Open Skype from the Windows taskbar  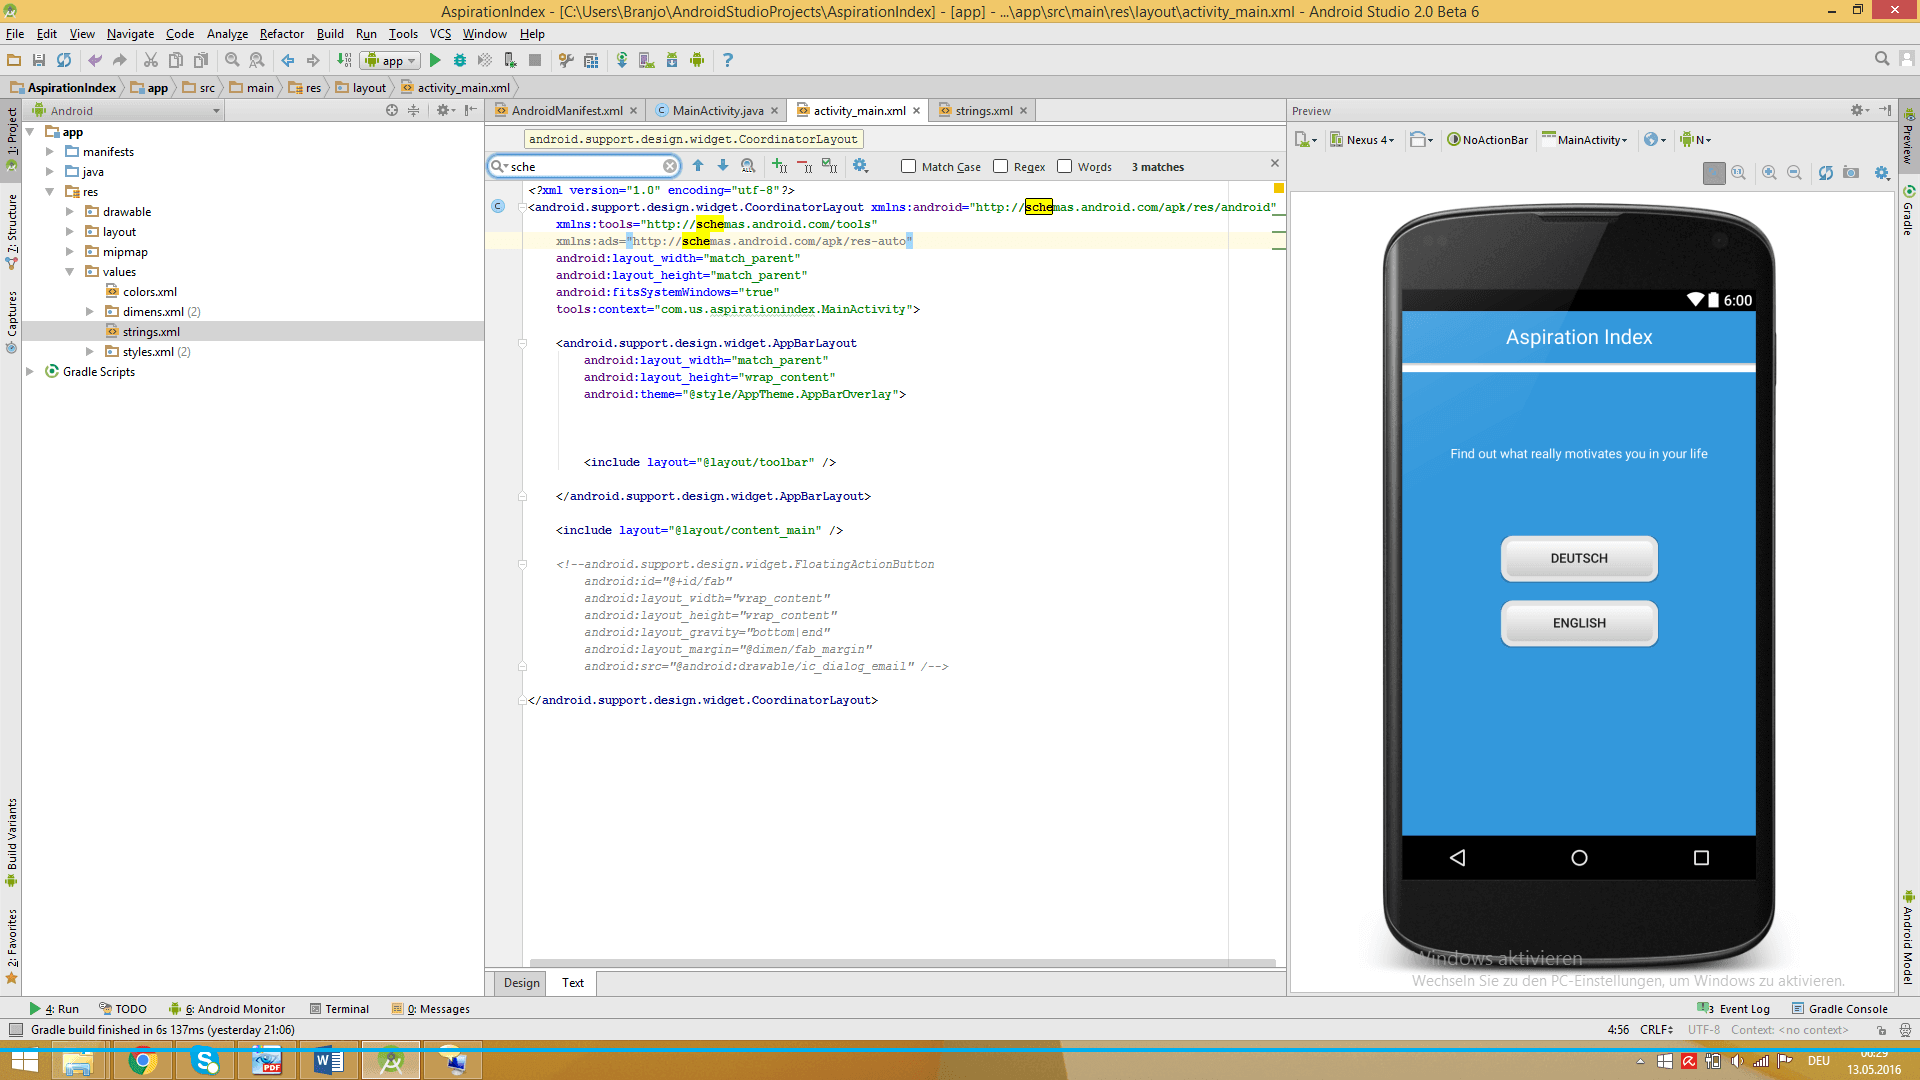point(205,1061)
